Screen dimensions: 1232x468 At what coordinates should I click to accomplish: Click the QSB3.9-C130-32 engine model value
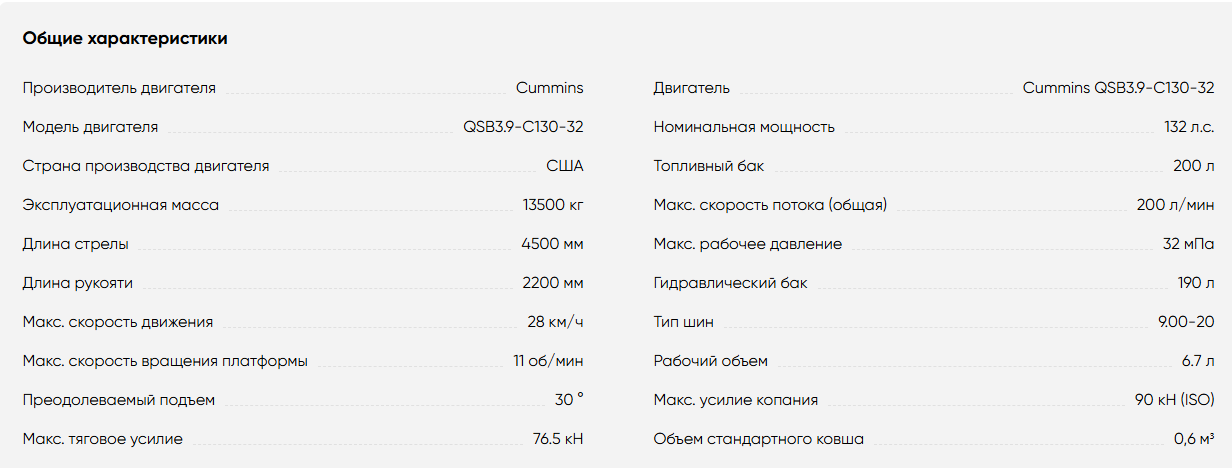coord(523,127)
